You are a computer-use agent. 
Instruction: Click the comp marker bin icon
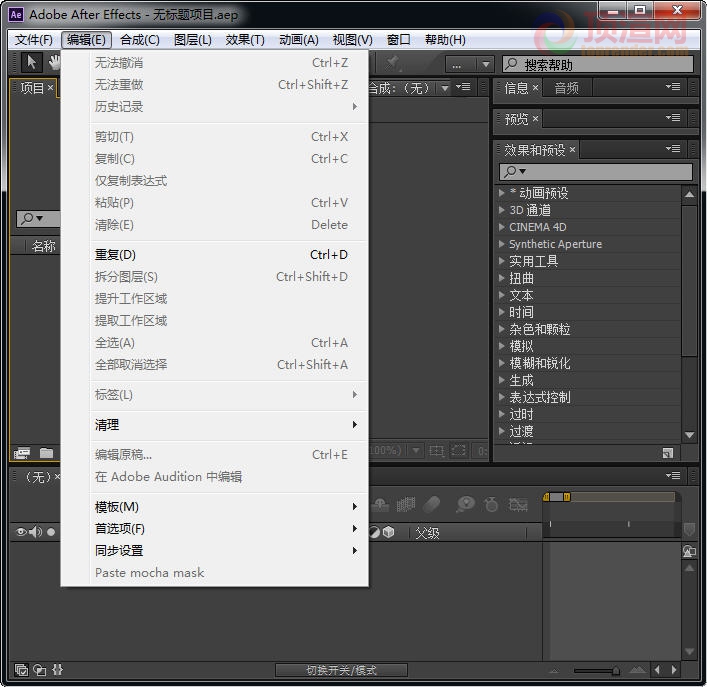point(689,529)
